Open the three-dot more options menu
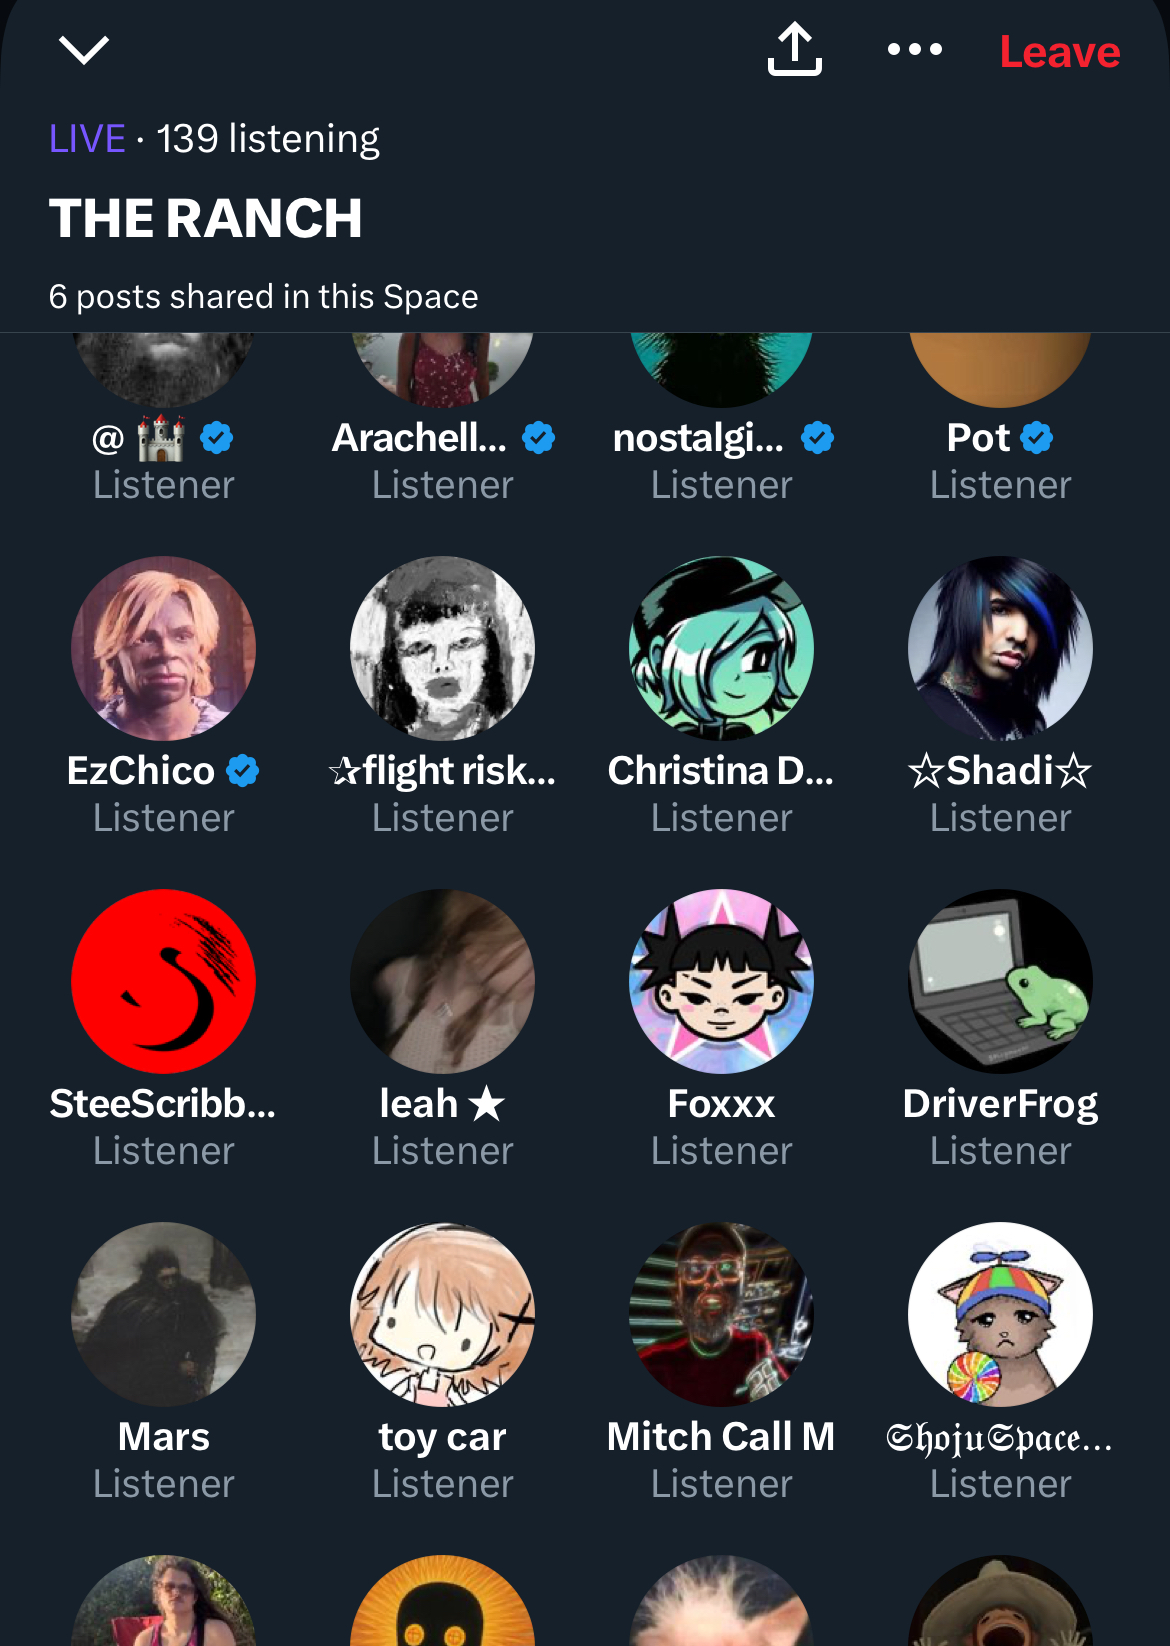Viewport: 1170px width, 1646px height. tap(915, 49)
